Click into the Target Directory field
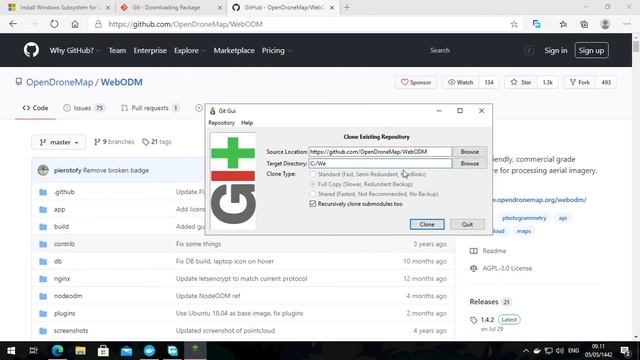Image resolution: width=640 pixels, height=360 pixels. [380, 163]
